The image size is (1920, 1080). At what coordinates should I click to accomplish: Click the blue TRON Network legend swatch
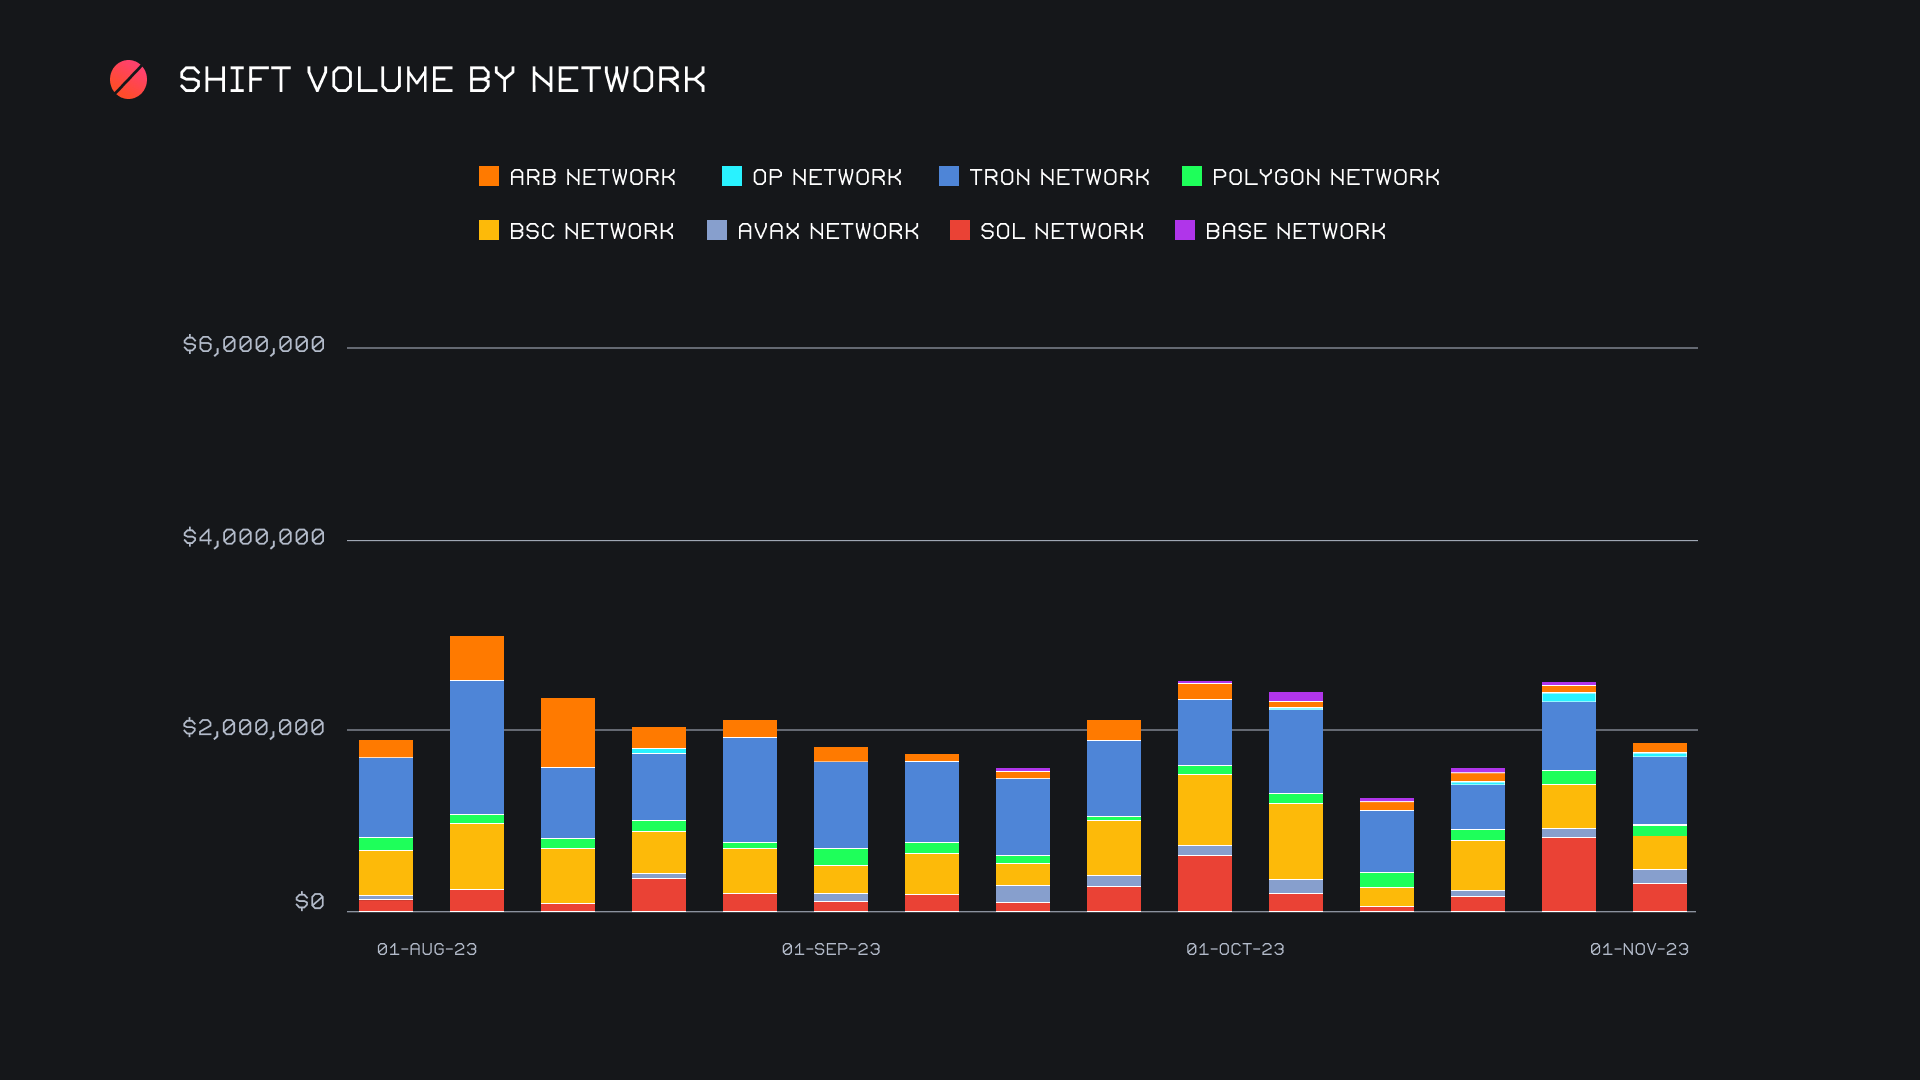click(948, 177)
